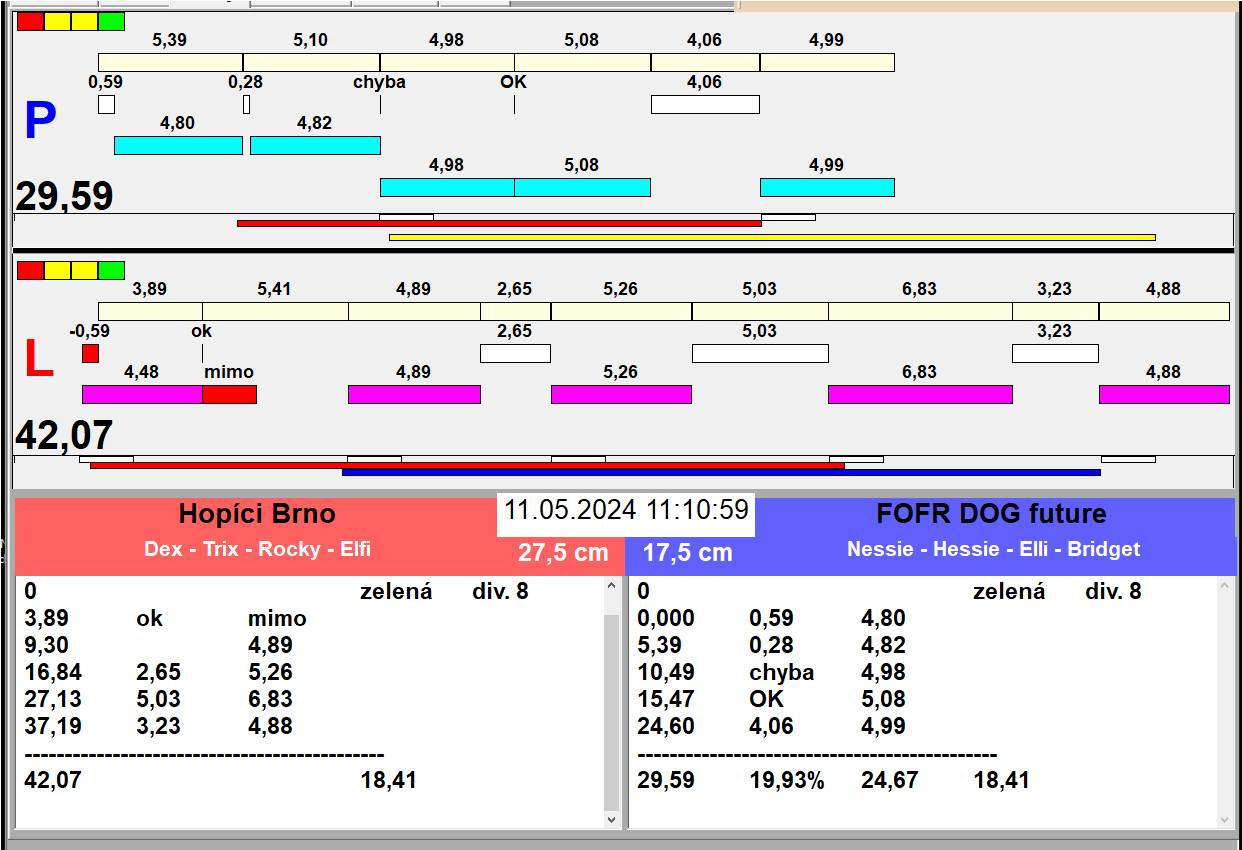Select the '16,84 2,65 5,26' row
Image resolution: width=1242 pixels, height=850 pixels.
310,673
